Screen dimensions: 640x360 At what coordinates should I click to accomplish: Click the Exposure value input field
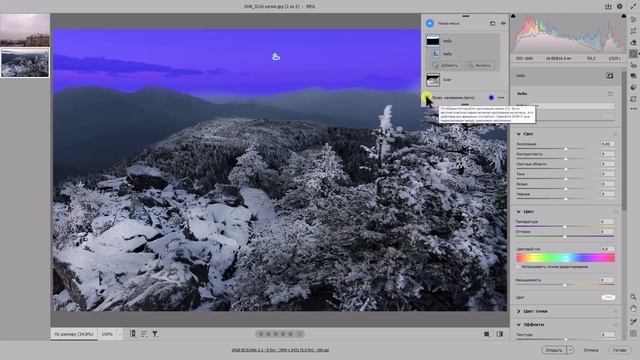[x=607, y=144]
